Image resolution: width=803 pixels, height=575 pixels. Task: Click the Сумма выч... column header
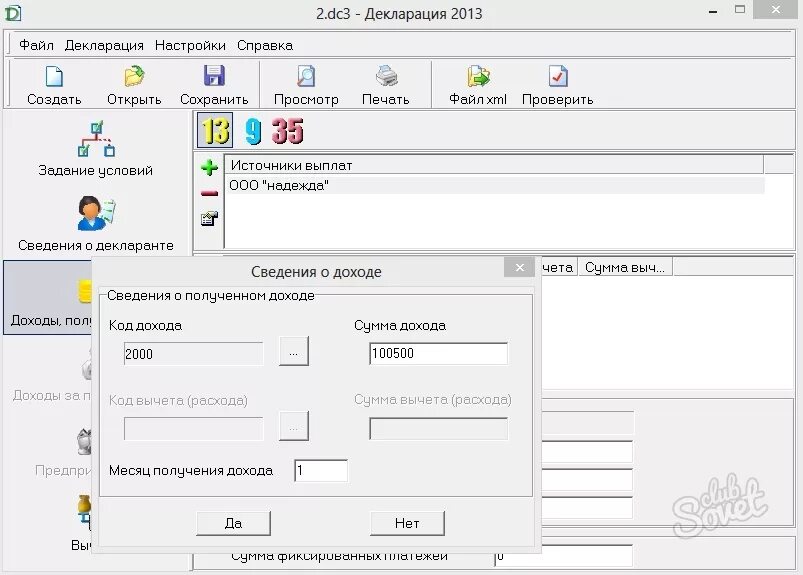click(x=625, y=267)
